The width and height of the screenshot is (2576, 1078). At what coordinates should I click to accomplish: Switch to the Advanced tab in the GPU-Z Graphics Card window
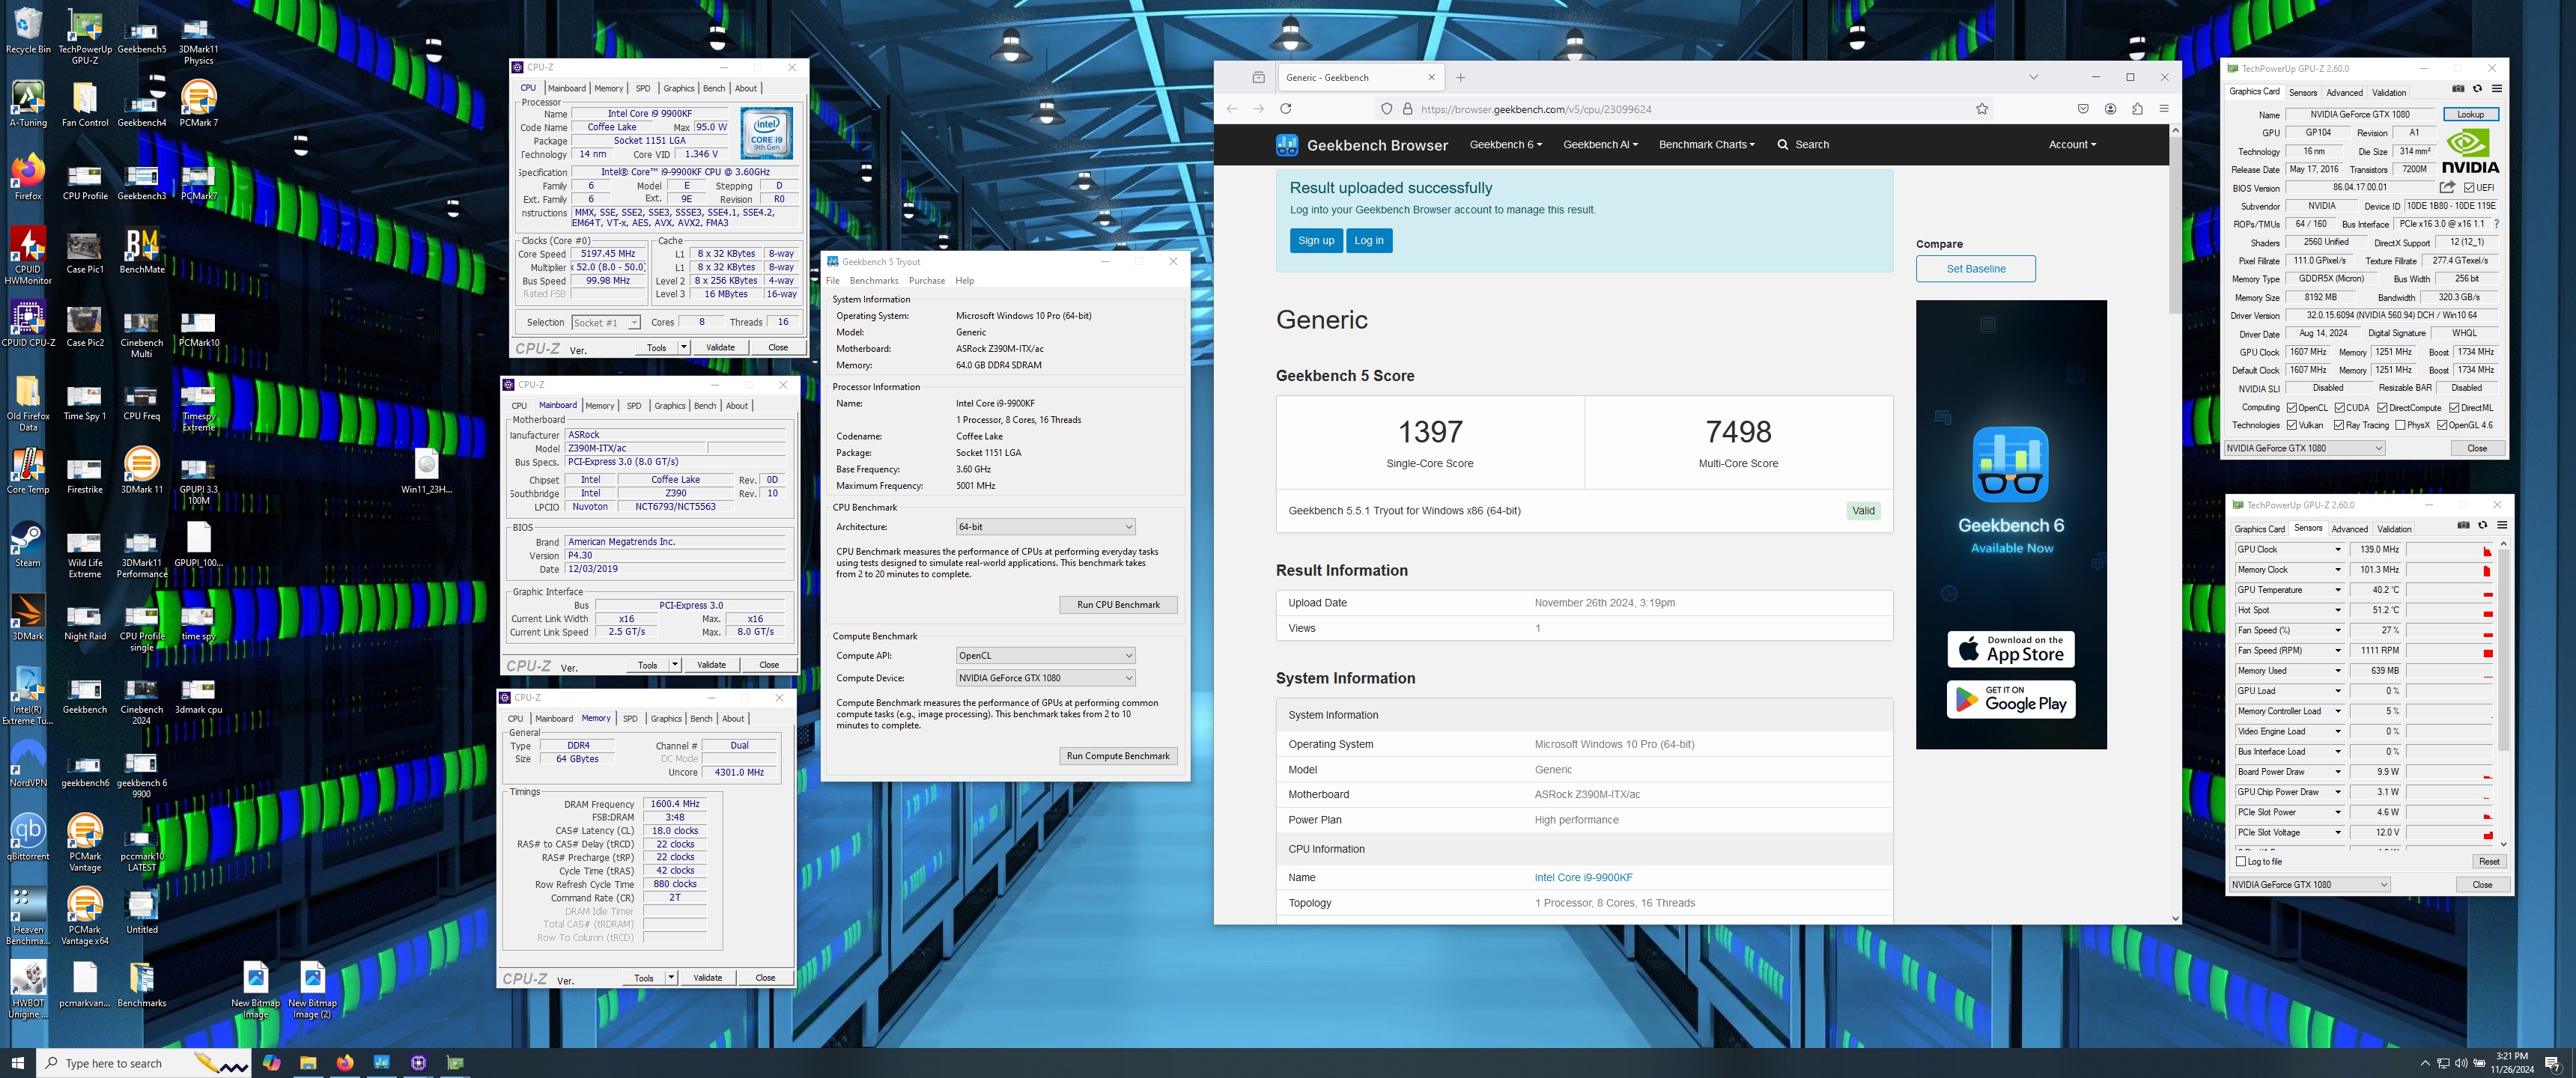point(2344,92)
